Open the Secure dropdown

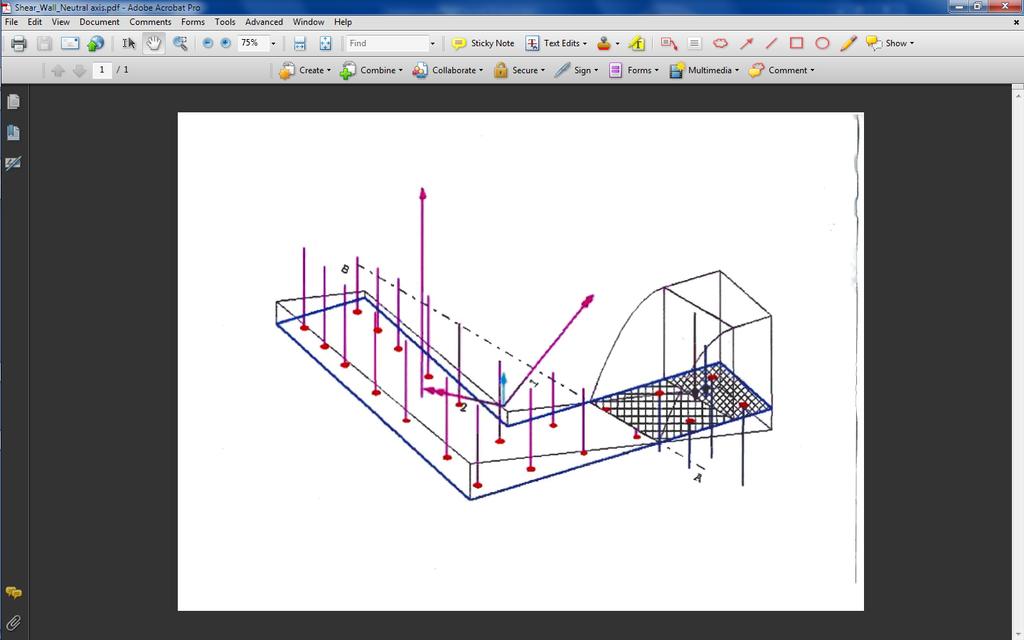(x=519, y=71)
